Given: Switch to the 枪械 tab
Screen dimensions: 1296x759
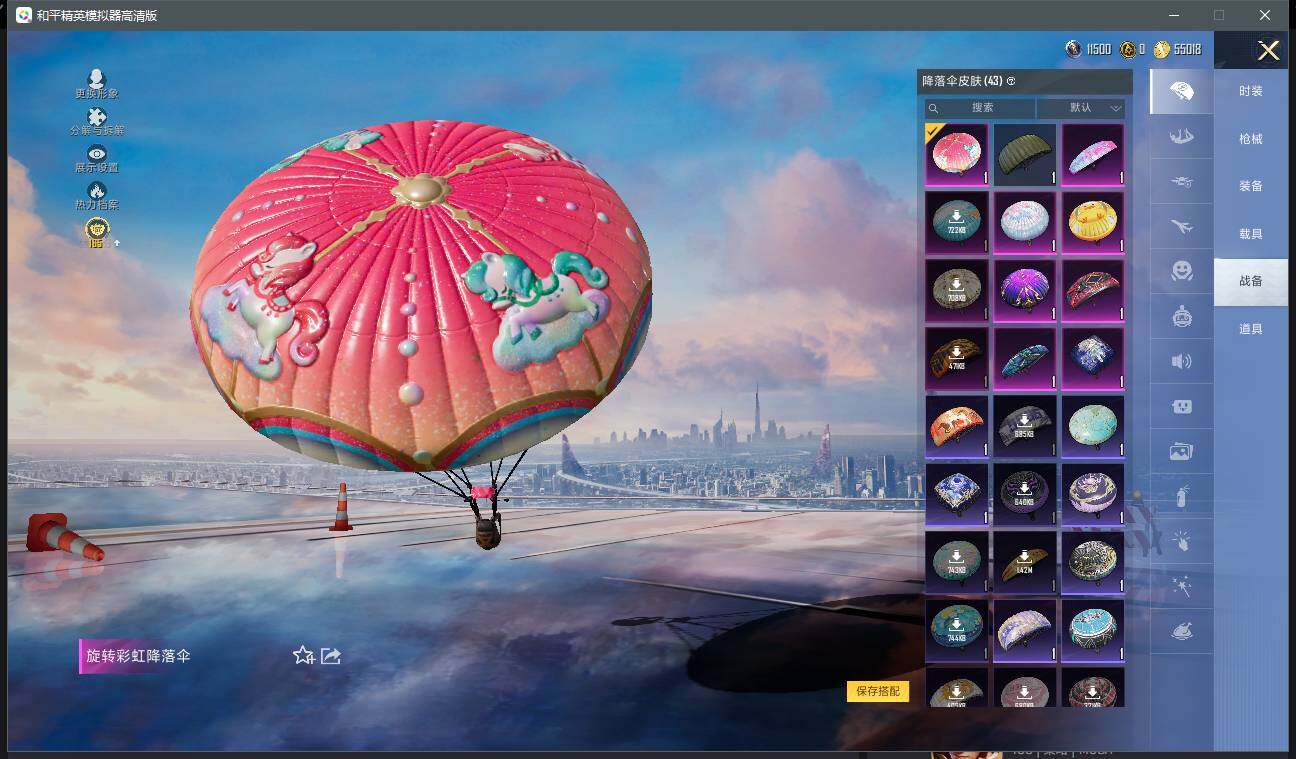Looking at the screenshot, I should 1251,139.
